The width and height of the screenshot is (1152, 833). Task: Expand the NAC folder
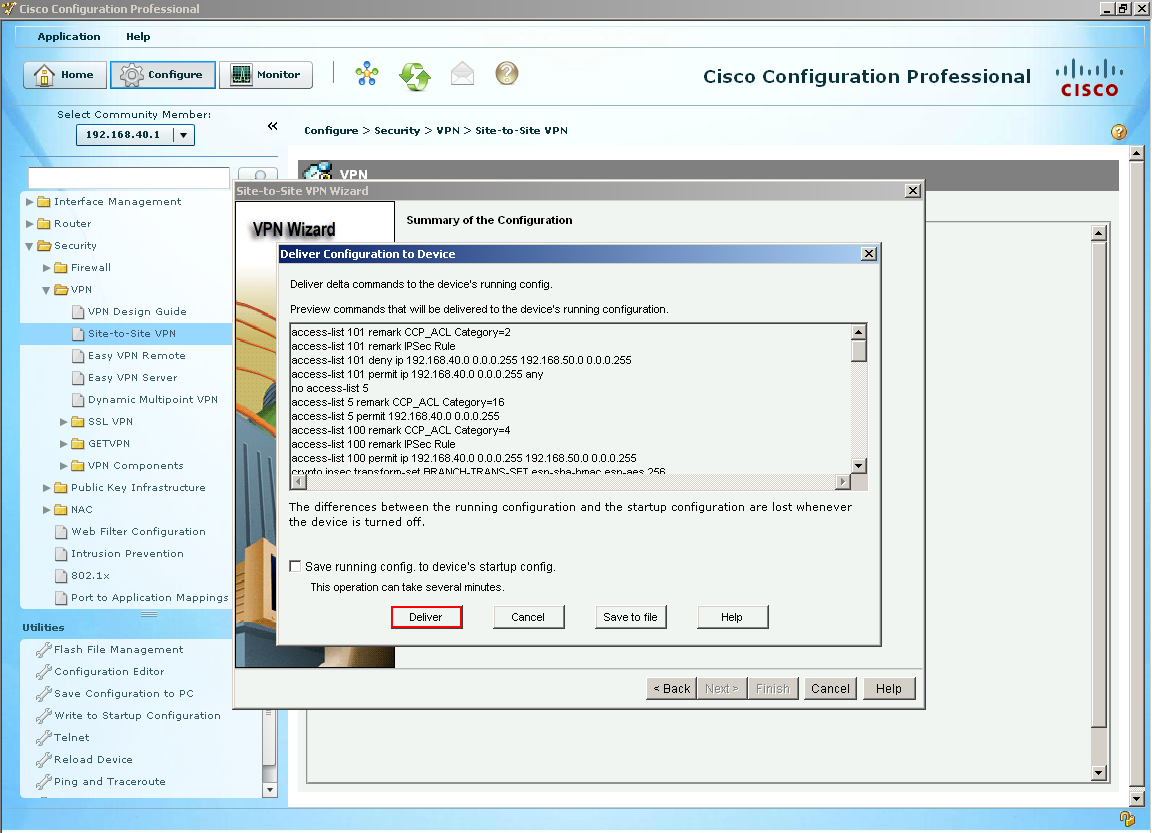[46, 510]
